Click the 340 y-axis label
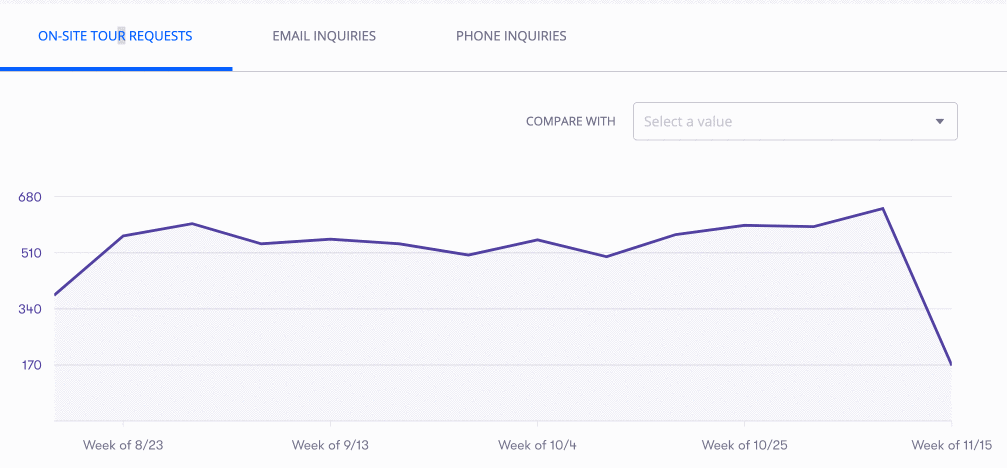This screenshot has width=1007, height=468. click(29, 309)
